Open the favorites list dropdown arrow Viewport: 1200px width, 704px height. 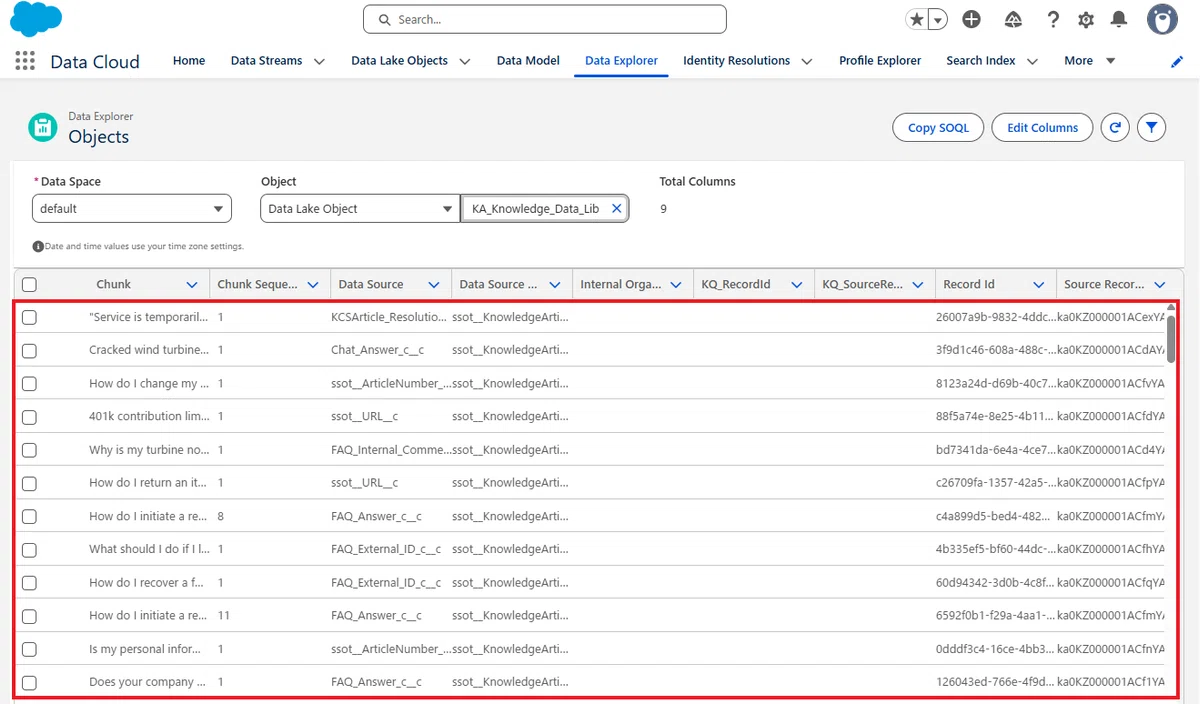point(938,20)
